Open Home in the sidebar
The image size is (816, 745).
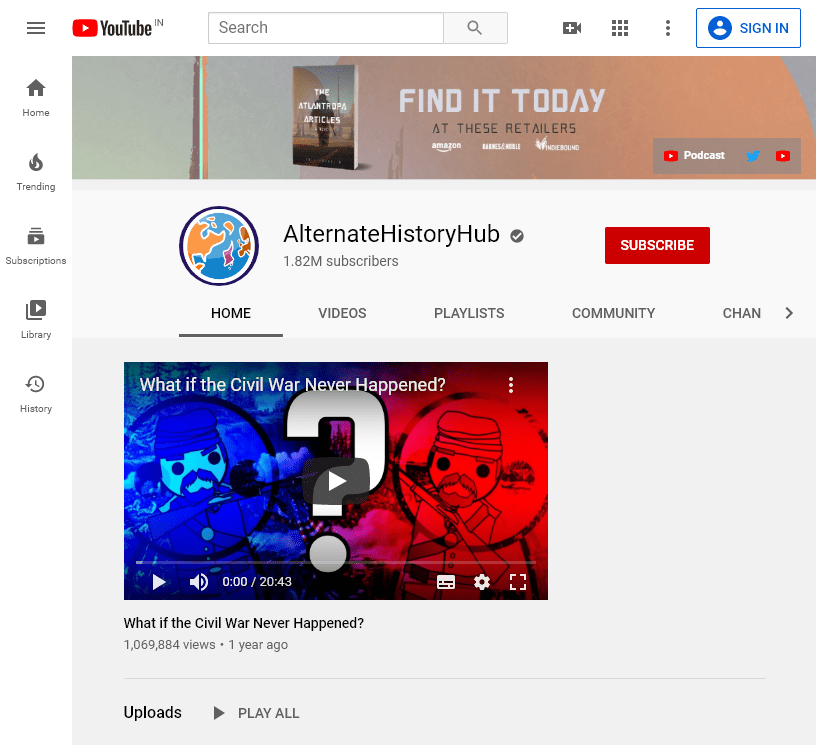(x=36, y=98)
